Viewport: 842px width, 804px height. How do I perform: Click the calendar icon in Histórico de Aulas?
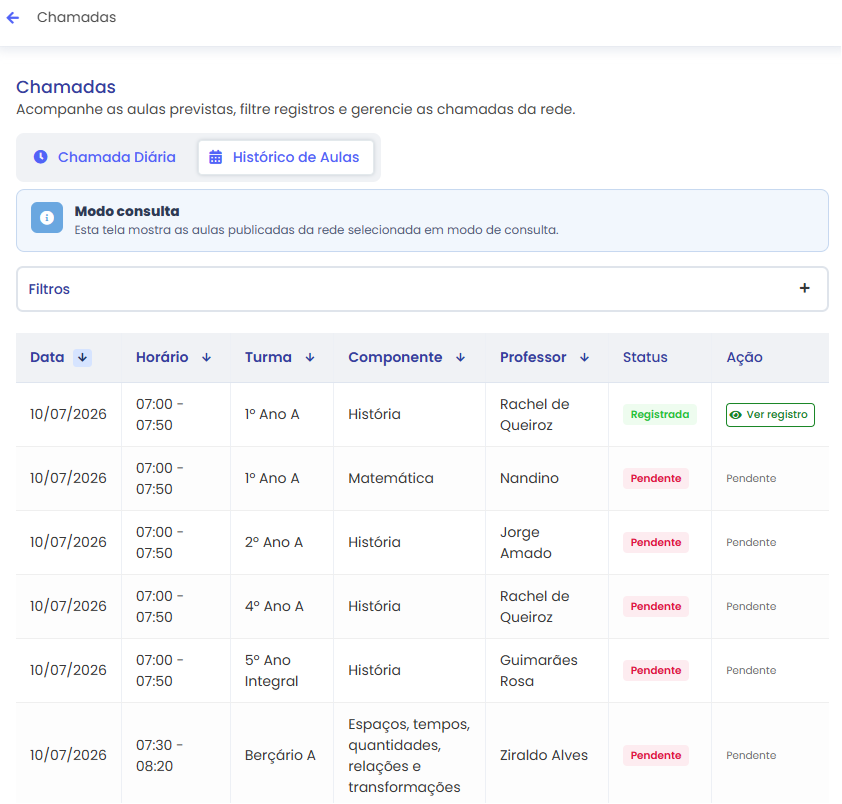pyautogui.click(x=215, y=157)
